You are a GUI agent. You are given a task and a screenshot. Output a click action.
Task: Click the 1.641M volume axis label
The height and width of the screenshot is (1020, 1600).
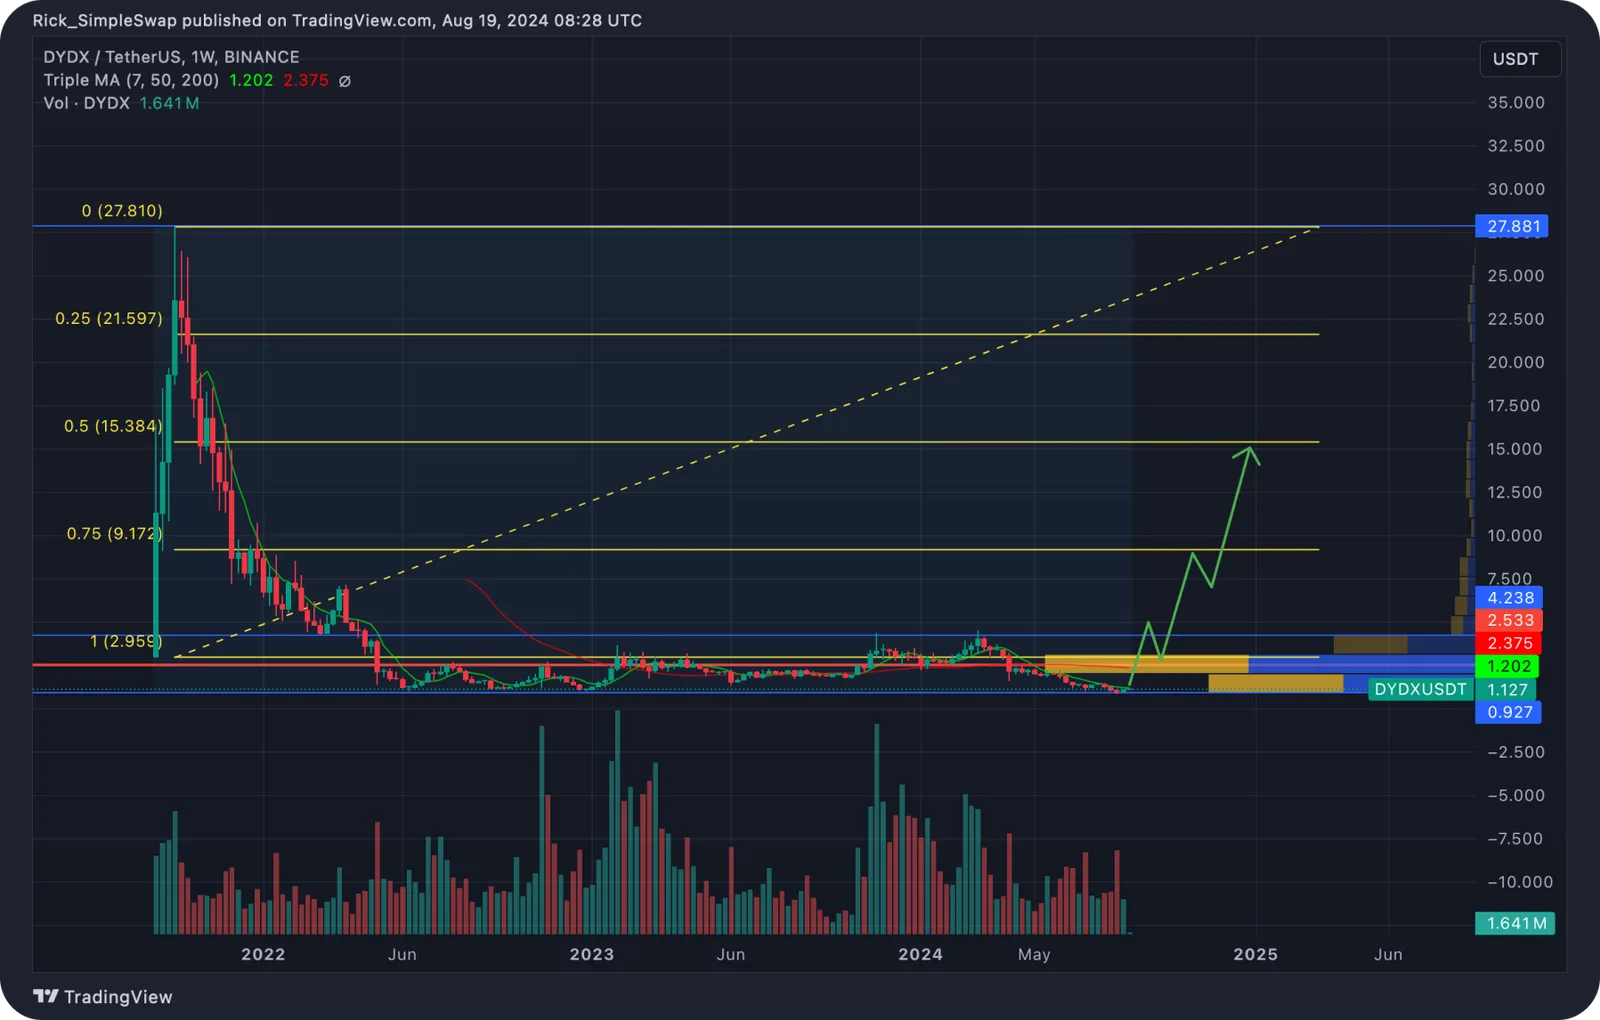click(x=1516, y=923)
